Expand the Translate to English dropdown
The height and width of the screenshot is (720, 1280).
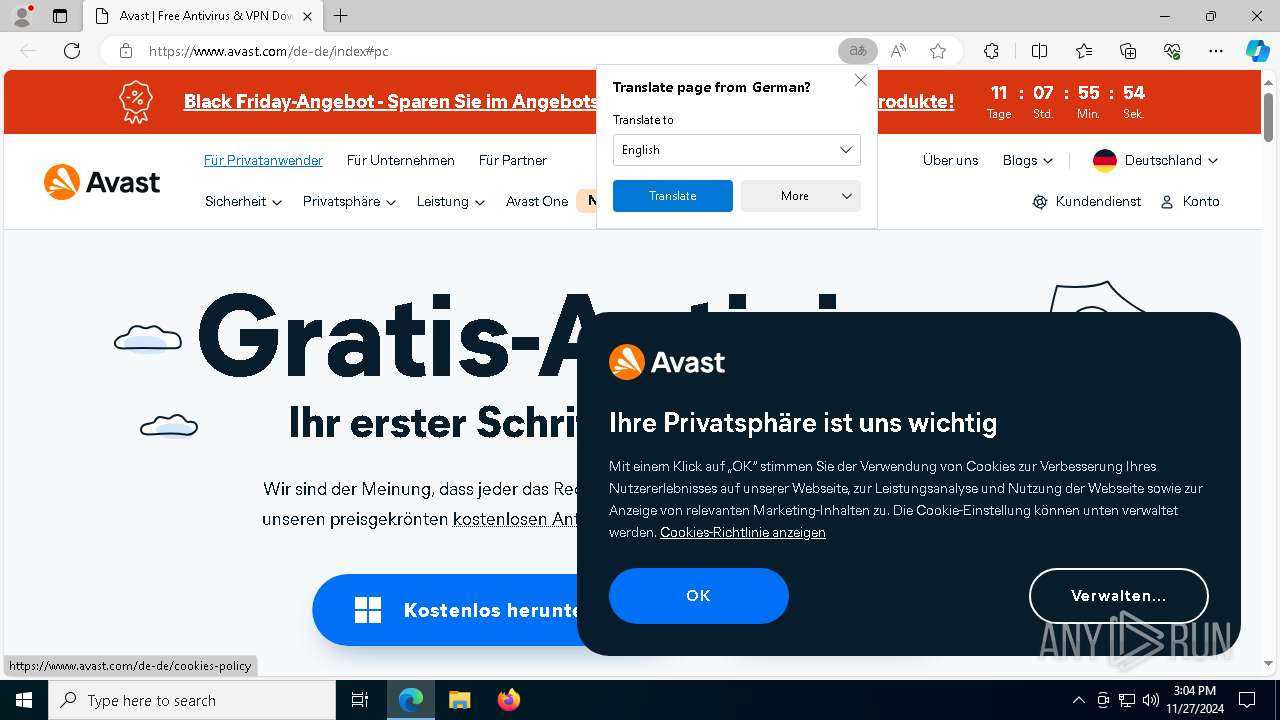737,150
